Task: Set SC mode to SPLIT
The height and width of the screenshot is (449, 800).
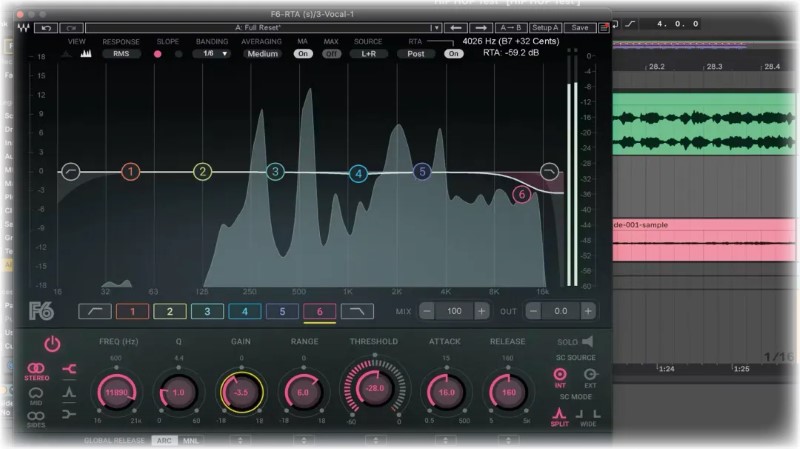Action: pyautogui.click(x=560, y=417)
